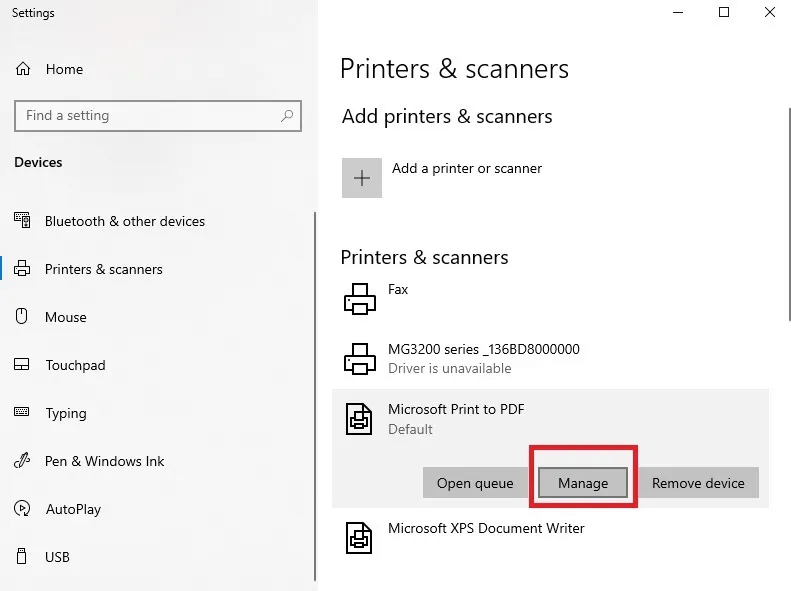Click the search magnifier icon
The image size is (791, 591).
point(287,116)
